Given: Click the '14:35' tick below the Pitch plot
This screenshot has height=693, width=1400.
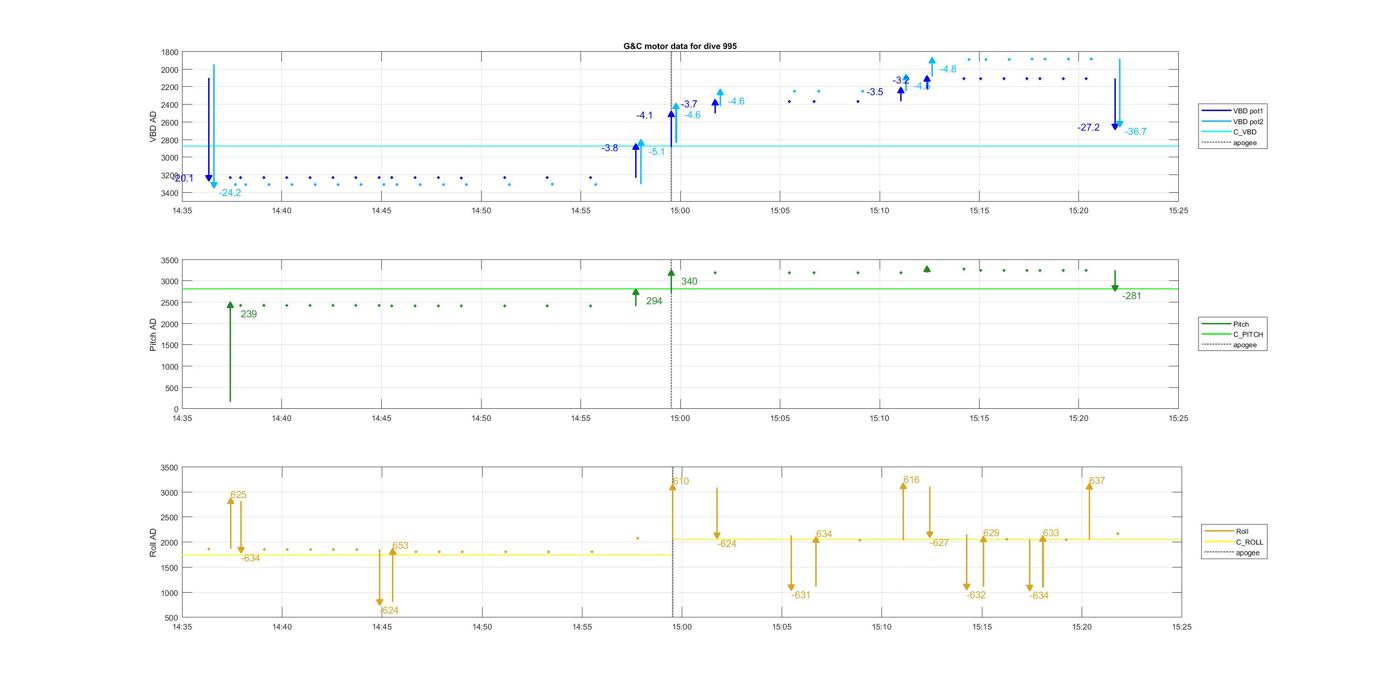Looking at the screenshot, I should pyautogui.click(x=182, y=419).
